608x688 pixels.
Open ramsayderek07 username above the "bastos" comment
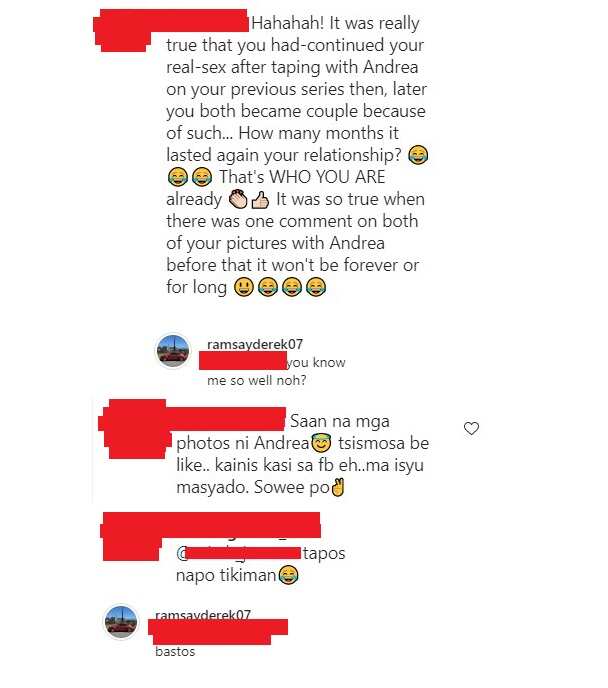(x=203, y=614)
